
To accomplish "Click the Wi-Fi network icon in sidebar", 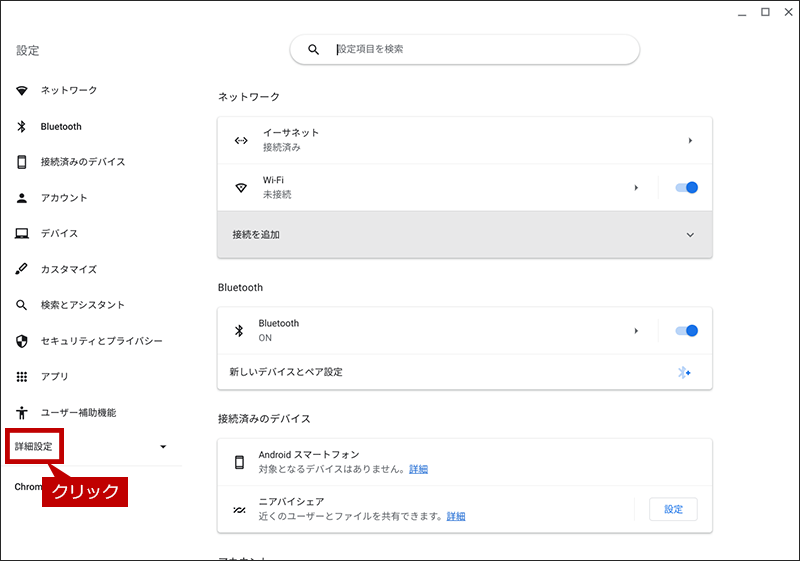I will pos(21,91).
